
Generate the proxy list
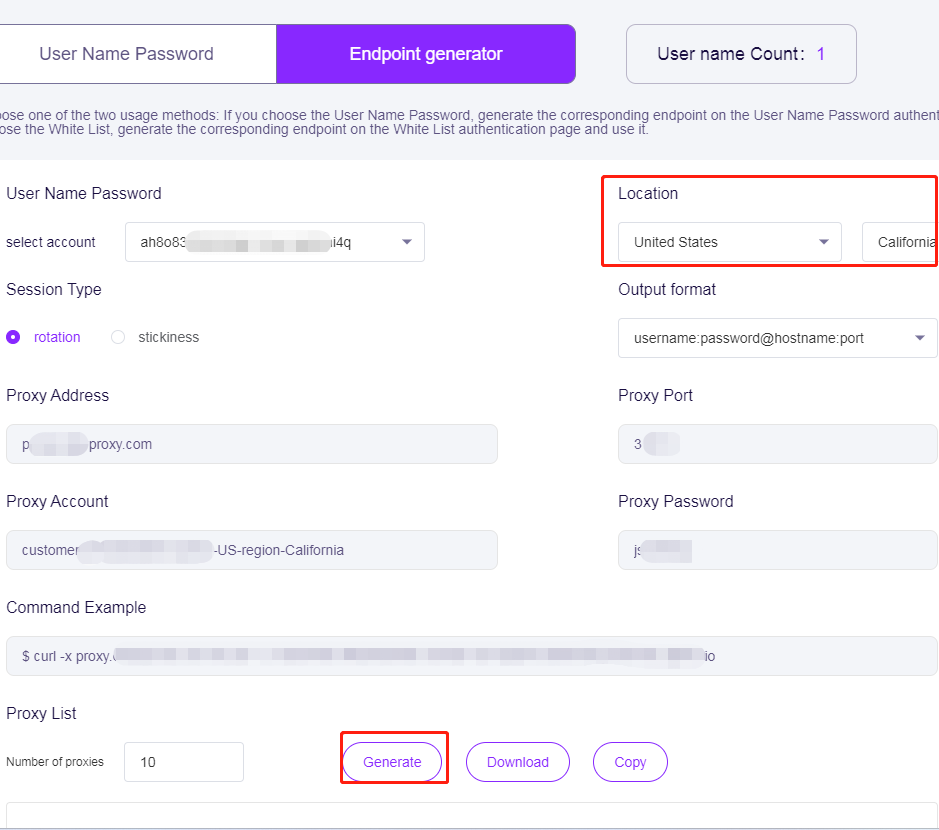pos(393,762)
